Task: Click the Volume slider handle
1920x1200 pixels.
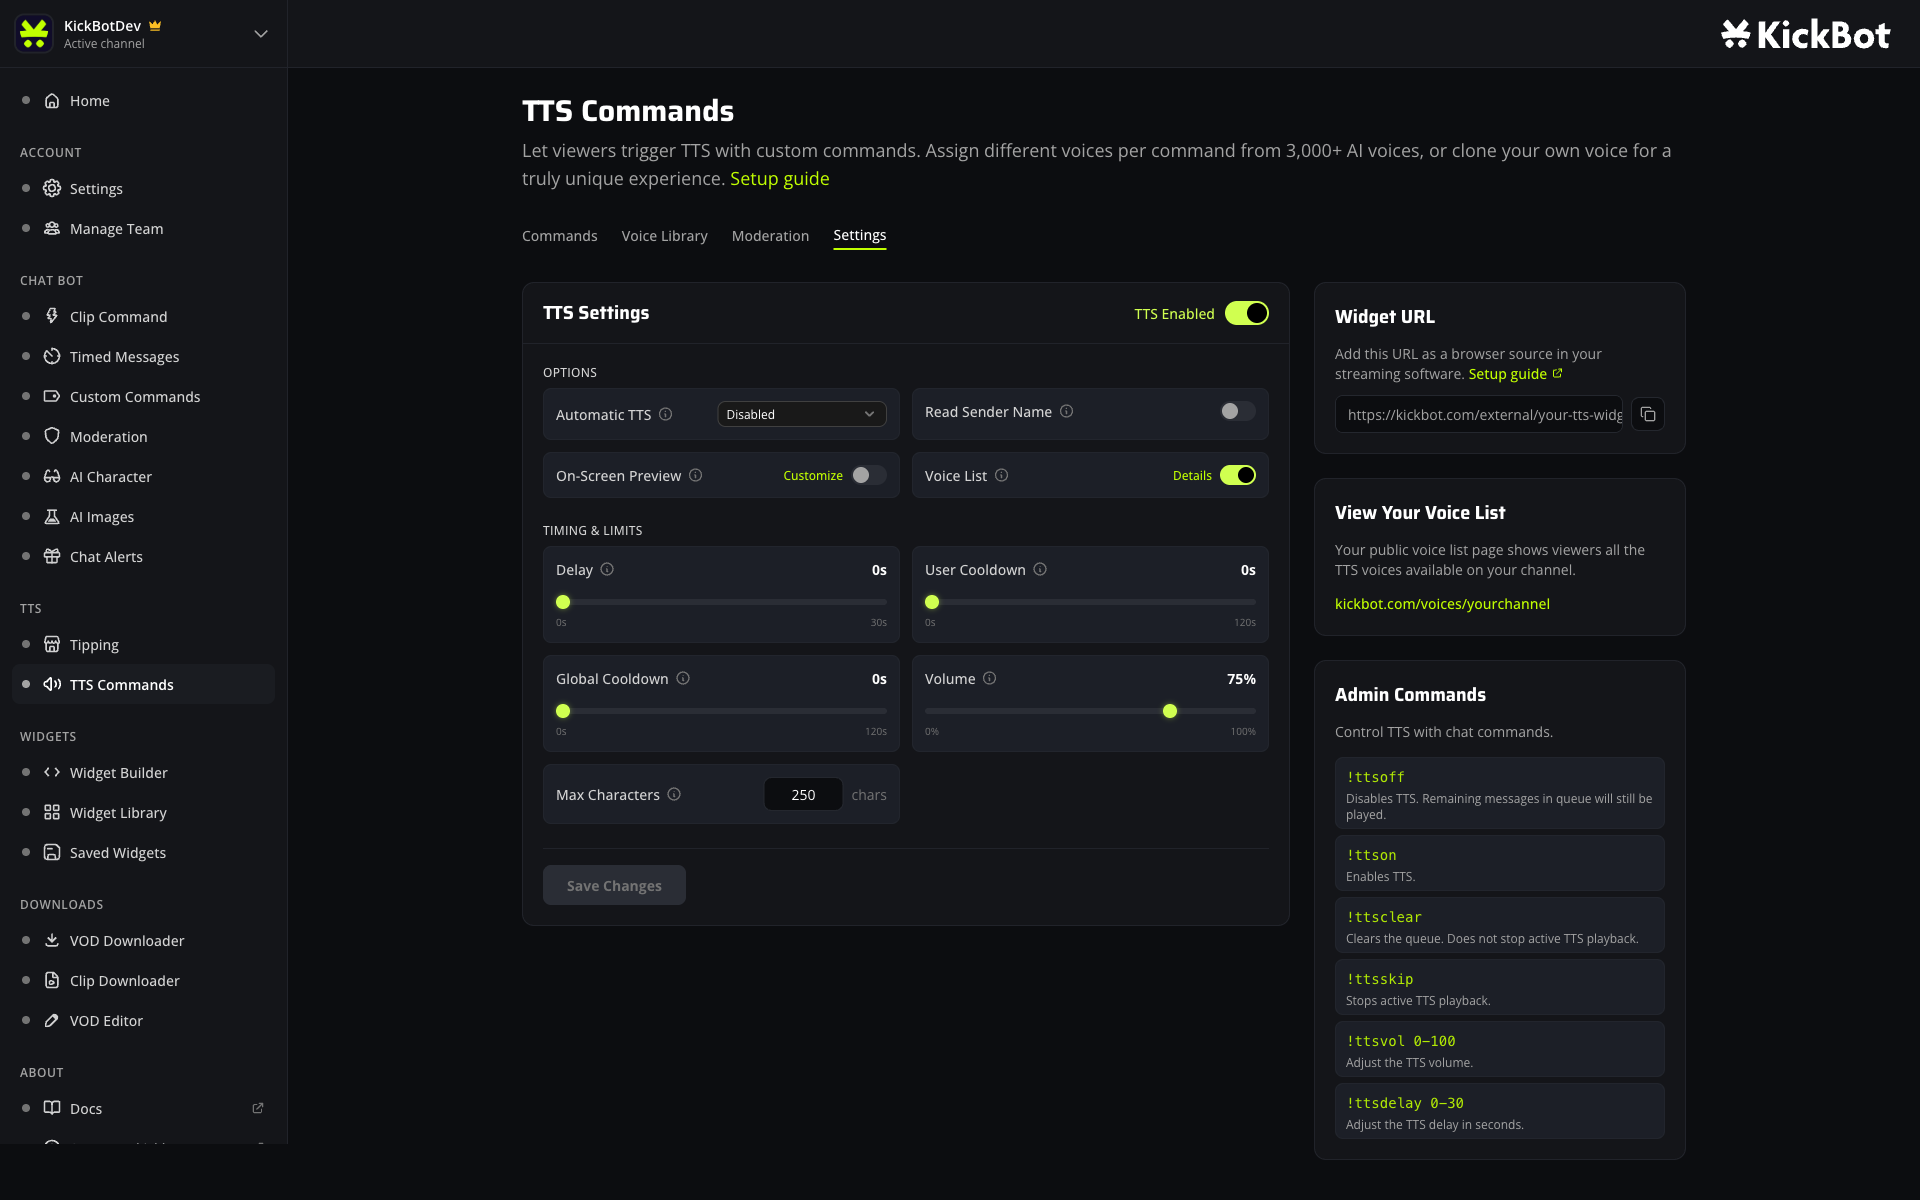Action: (x=1170, y=711)
